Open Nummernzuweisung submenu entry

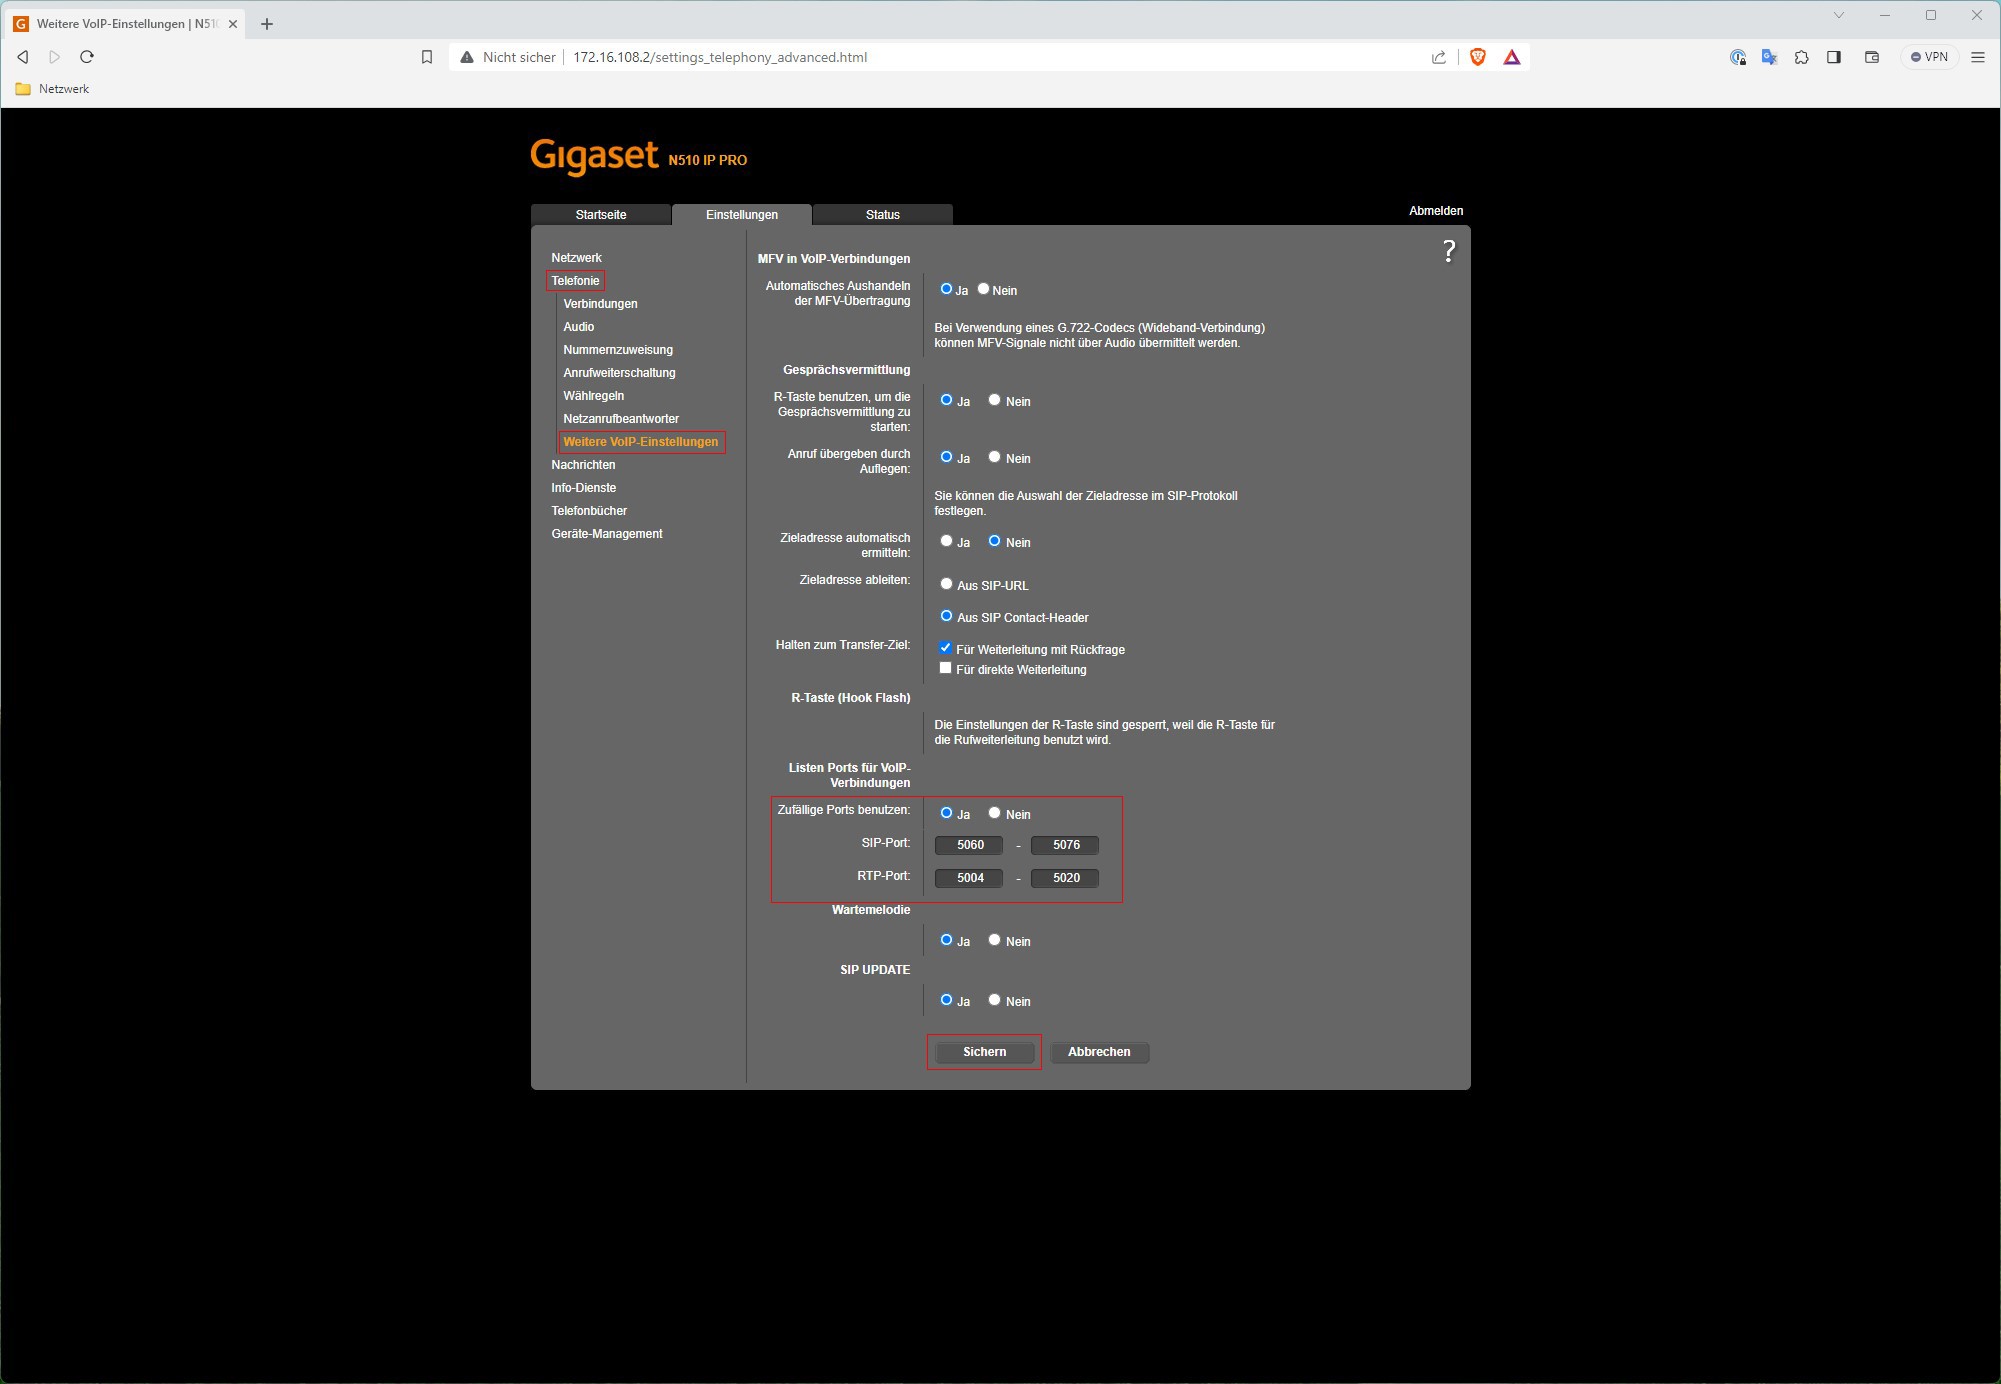[x=618, y=350]
